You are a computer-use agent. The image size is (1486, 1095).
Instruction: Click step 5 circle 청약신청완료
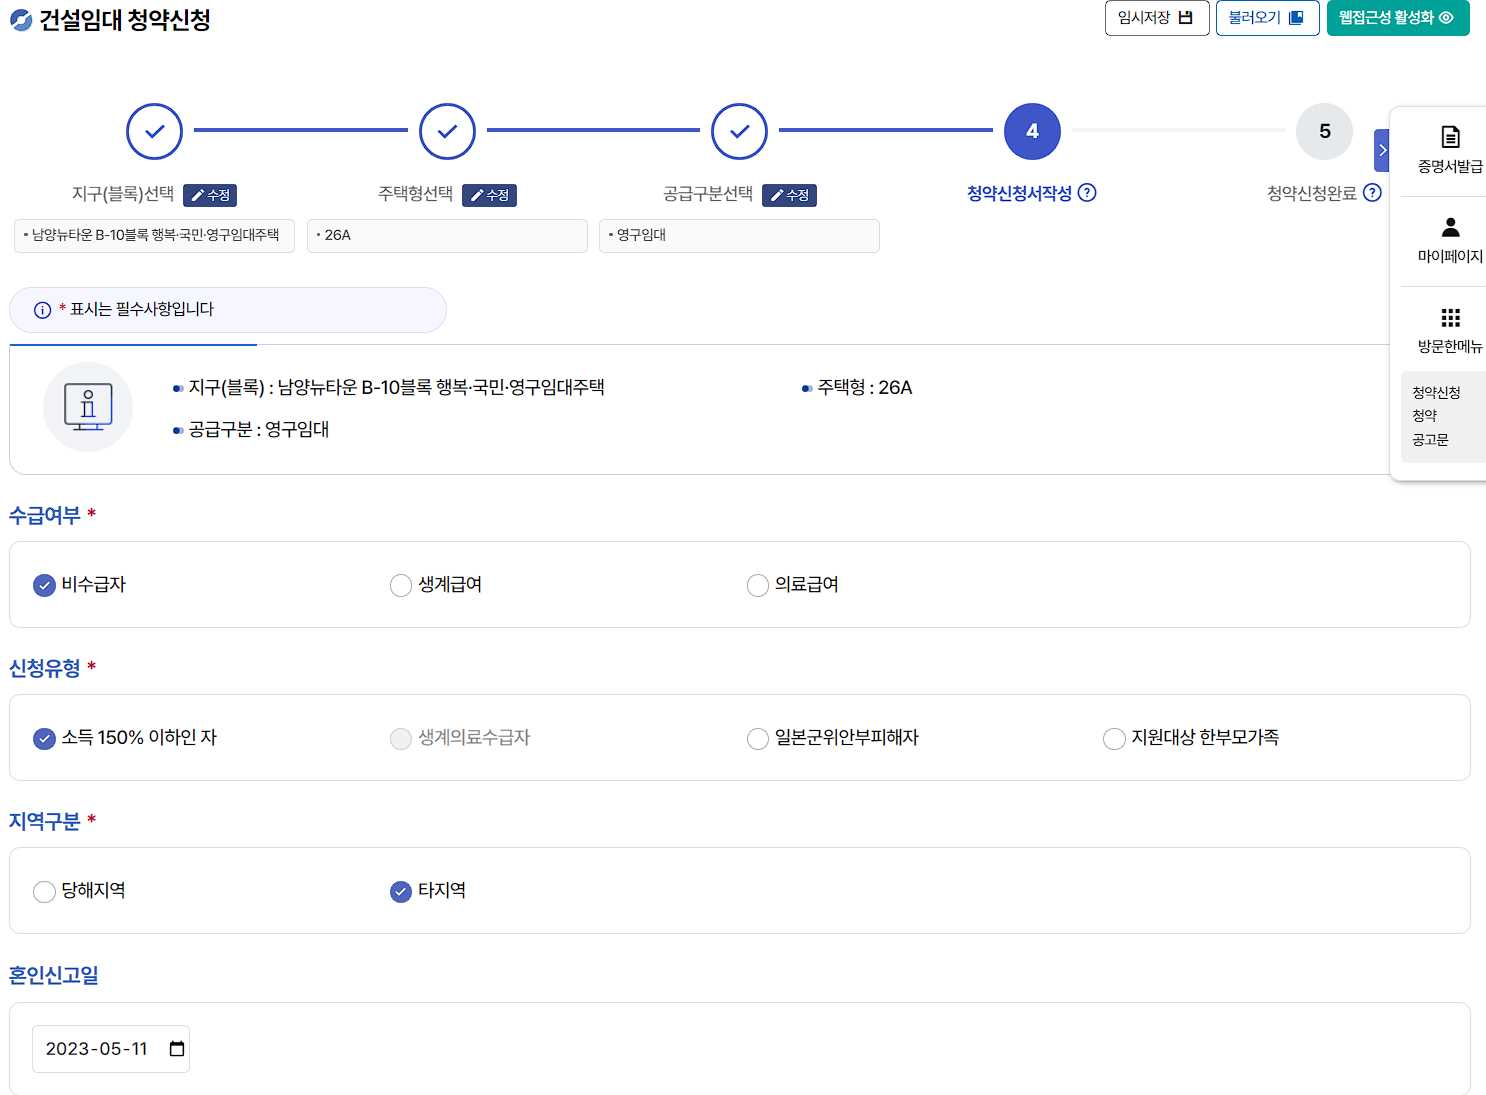[x=1324, y=131]
